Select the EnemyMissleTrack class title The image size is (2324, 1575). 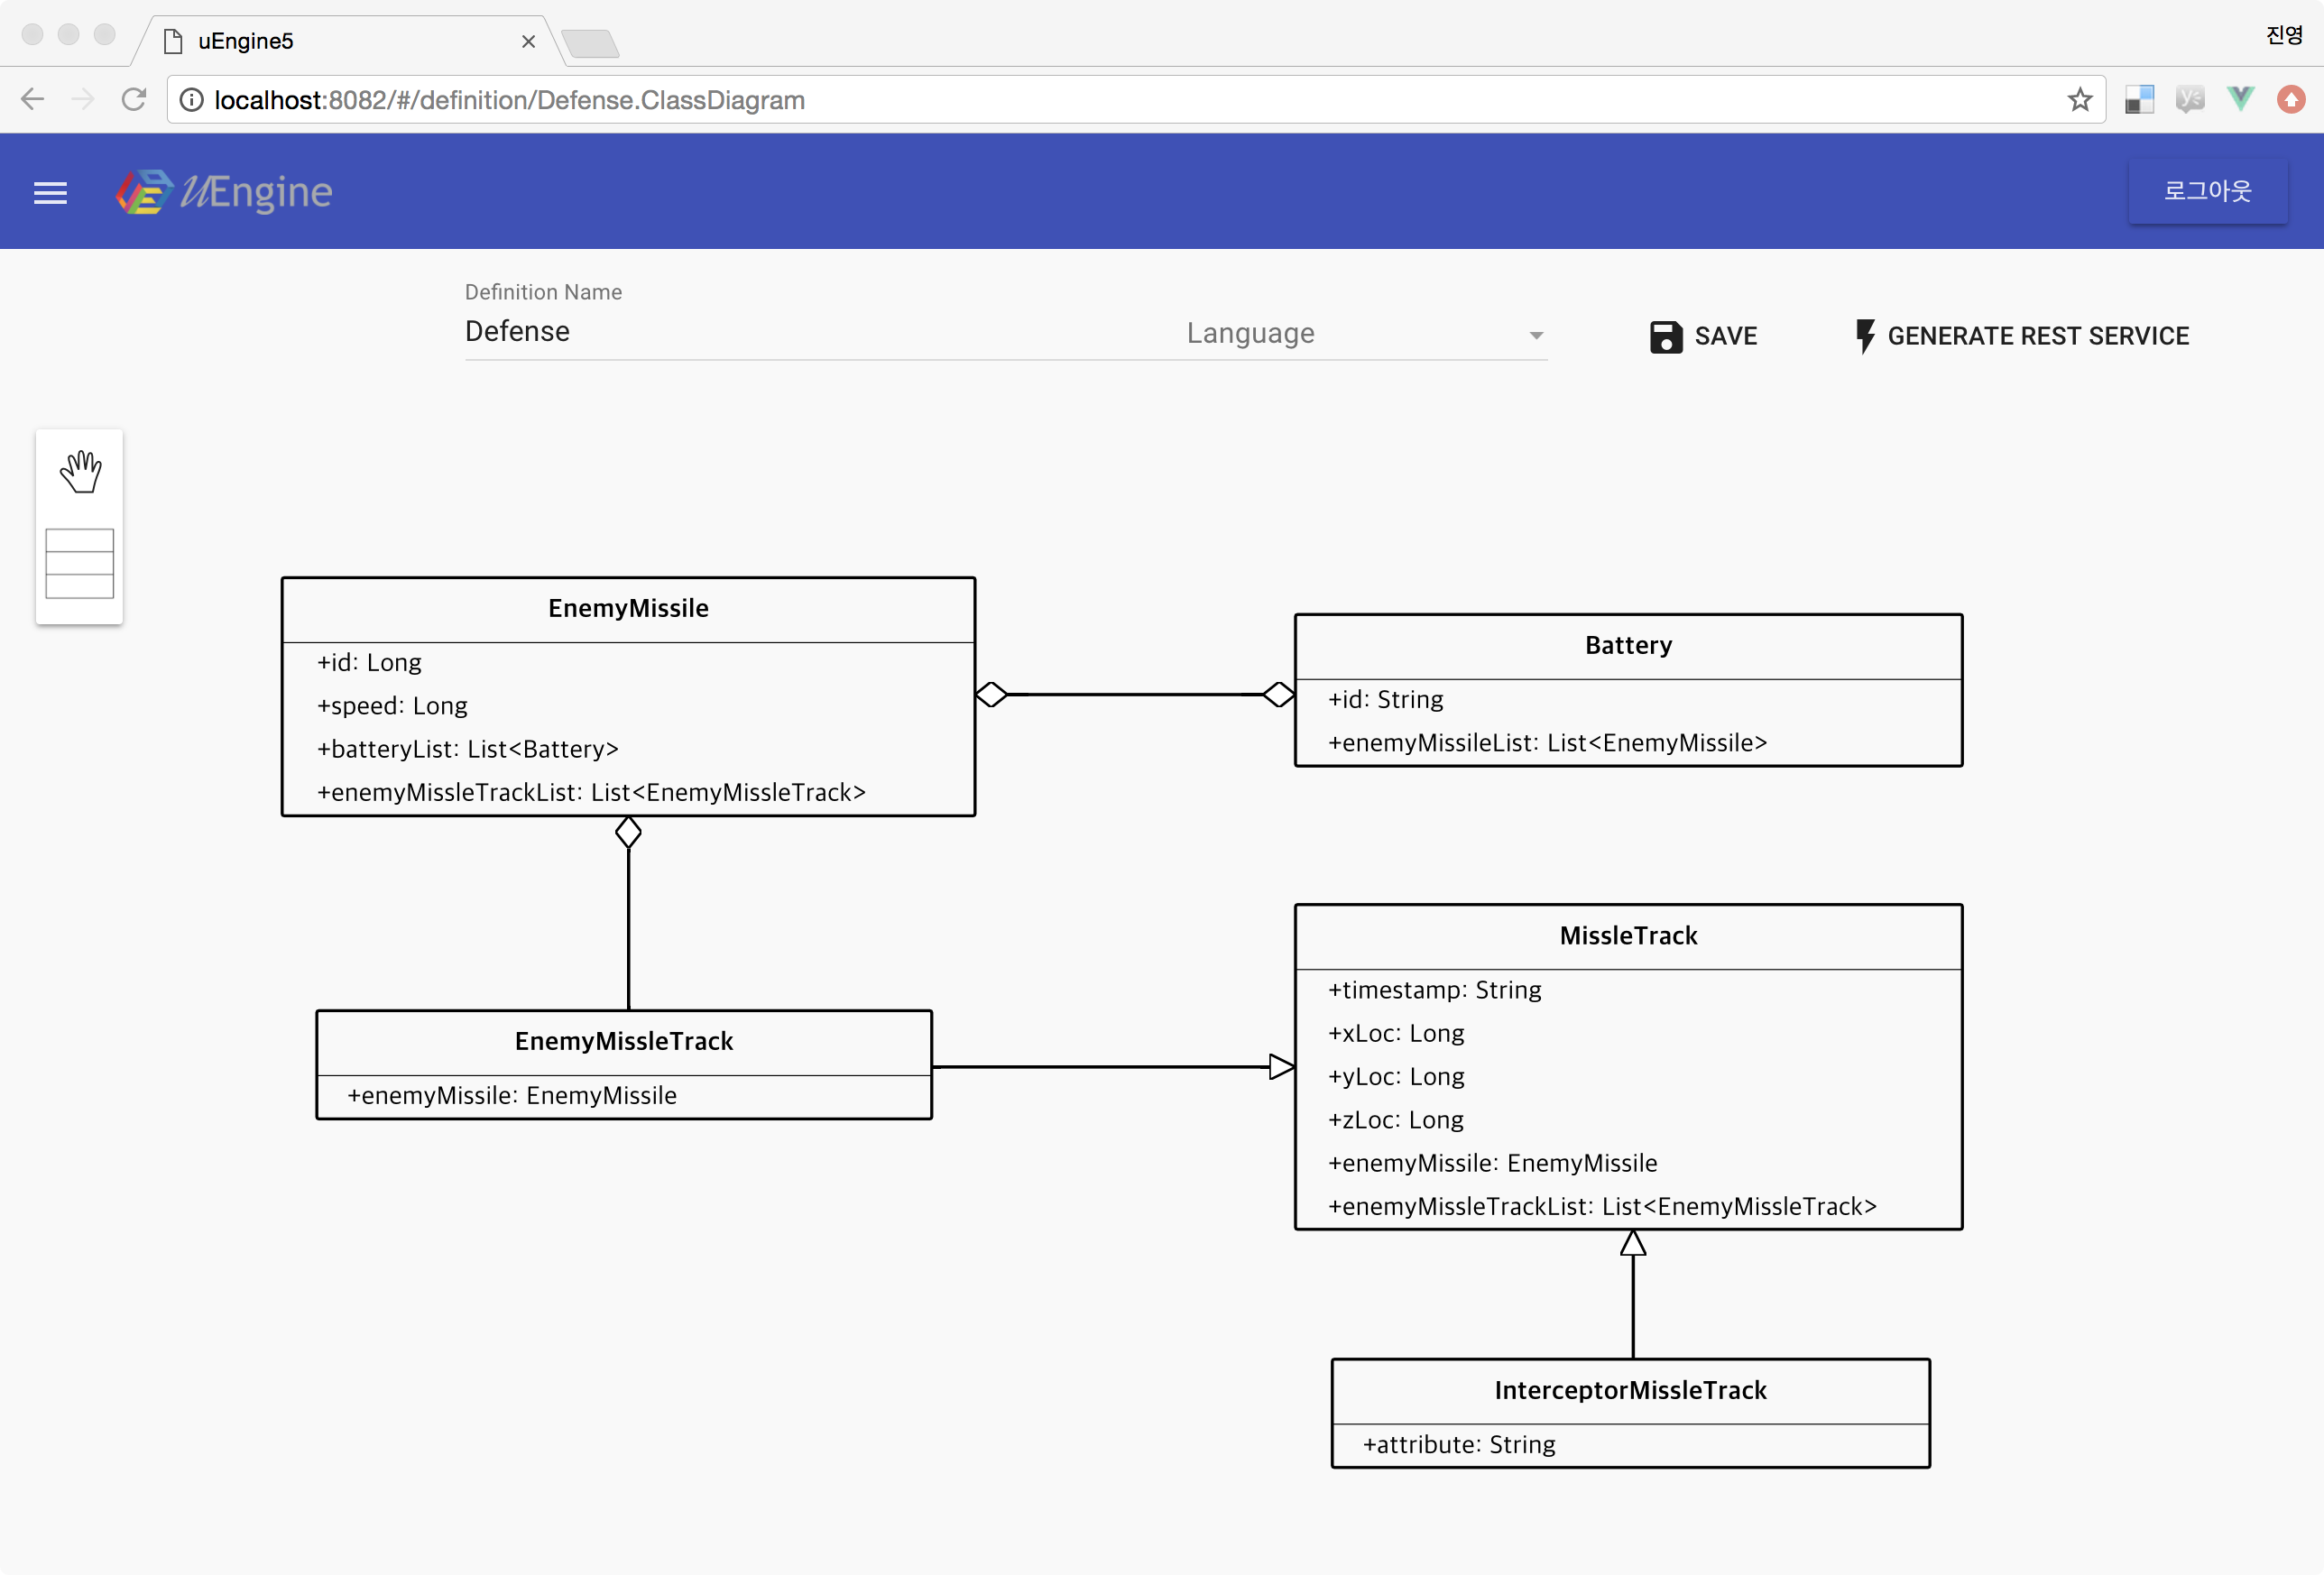(x=624, y=1041)
